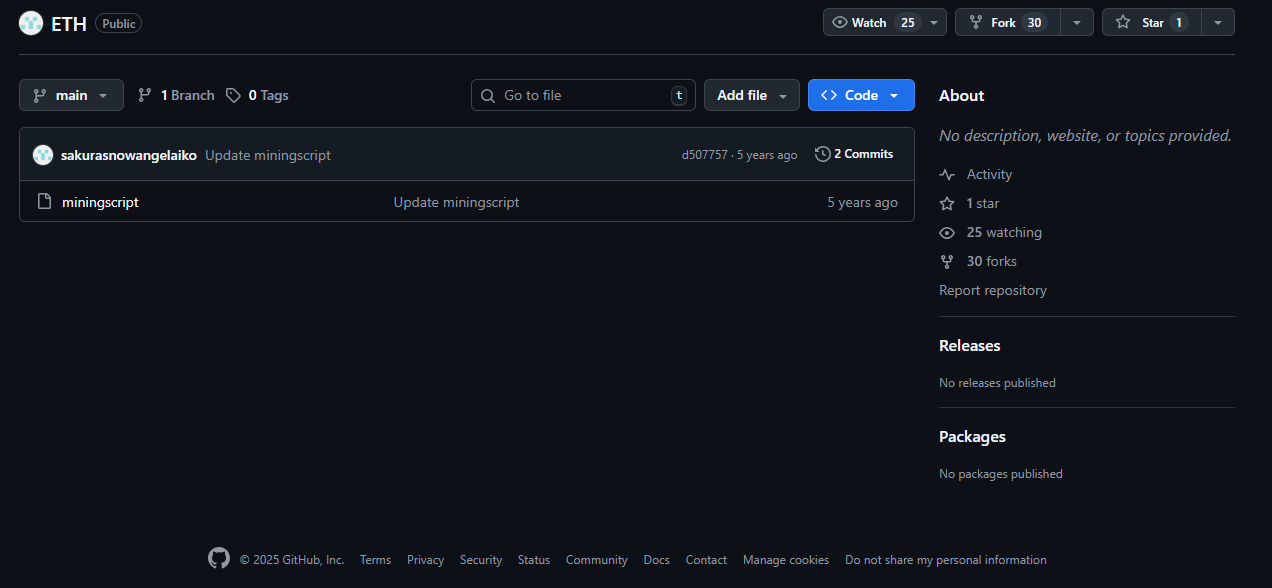Star the ETH repository
The image size is (1272, 588).
(x=1152, y=22)
